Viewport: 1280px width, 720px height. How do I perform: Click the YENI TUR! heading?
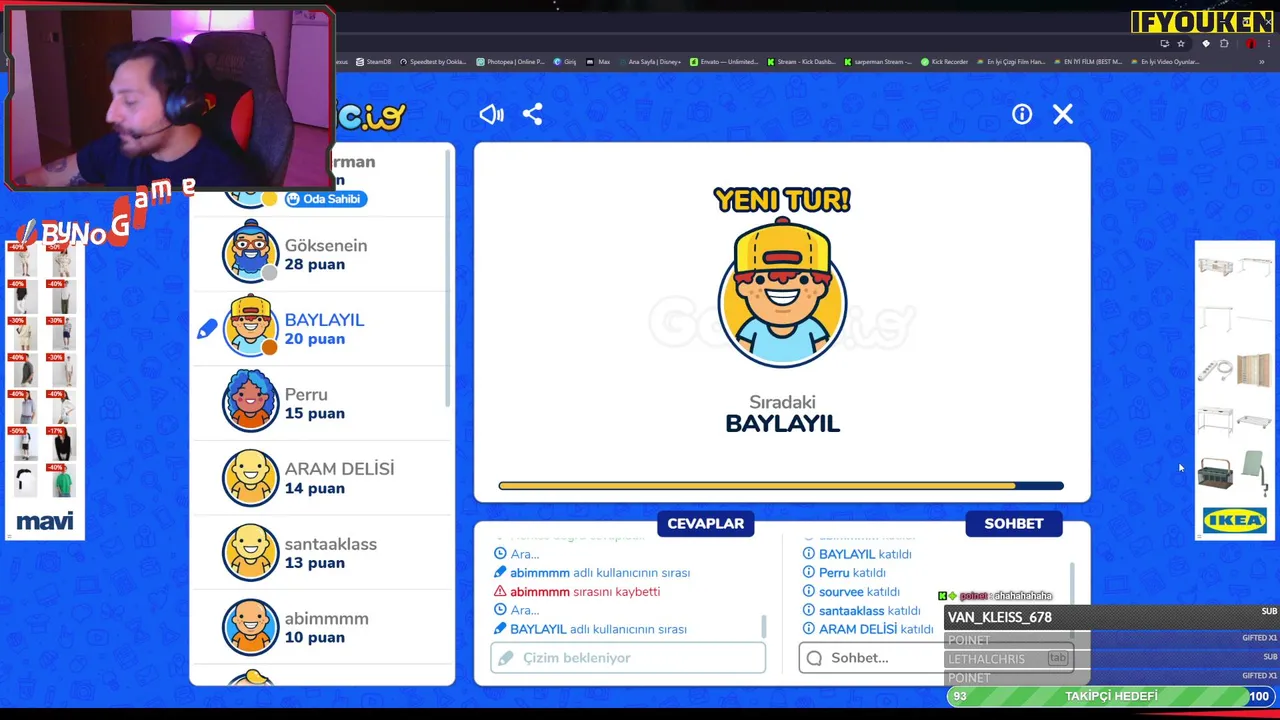[x=782, y=199]
